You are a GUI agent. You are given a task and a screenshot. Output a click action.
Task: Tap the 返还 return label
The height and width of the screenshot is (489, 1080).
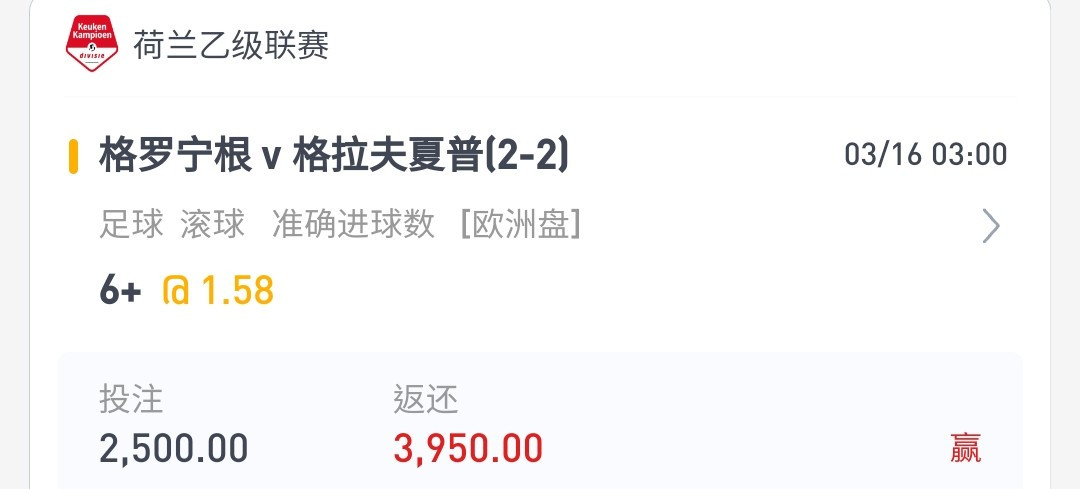pos(426,399)
